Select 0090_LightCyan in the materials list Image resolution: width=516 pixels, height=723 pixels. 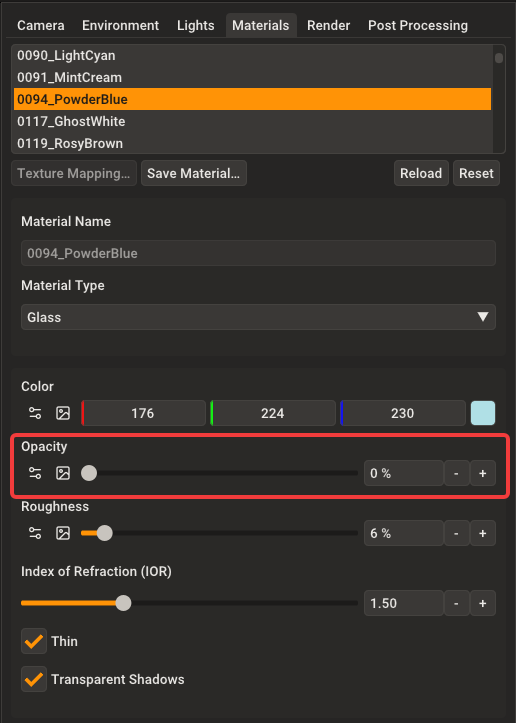tap(252, 55)
